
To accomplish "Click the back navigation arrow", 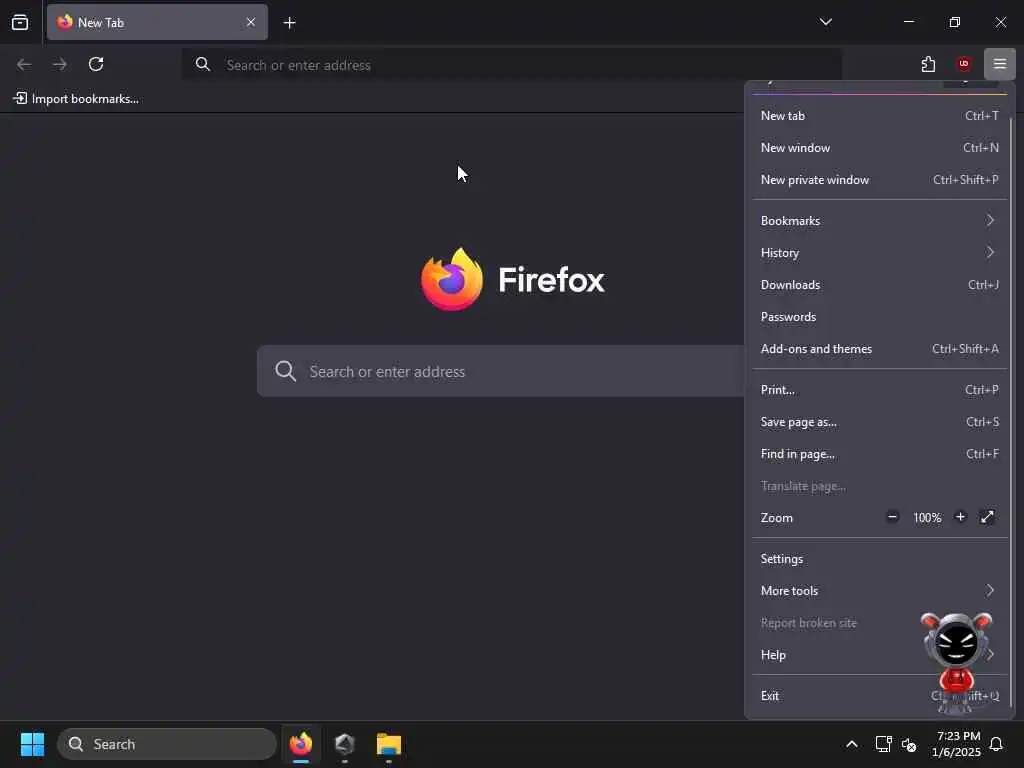I will [24, 64].
